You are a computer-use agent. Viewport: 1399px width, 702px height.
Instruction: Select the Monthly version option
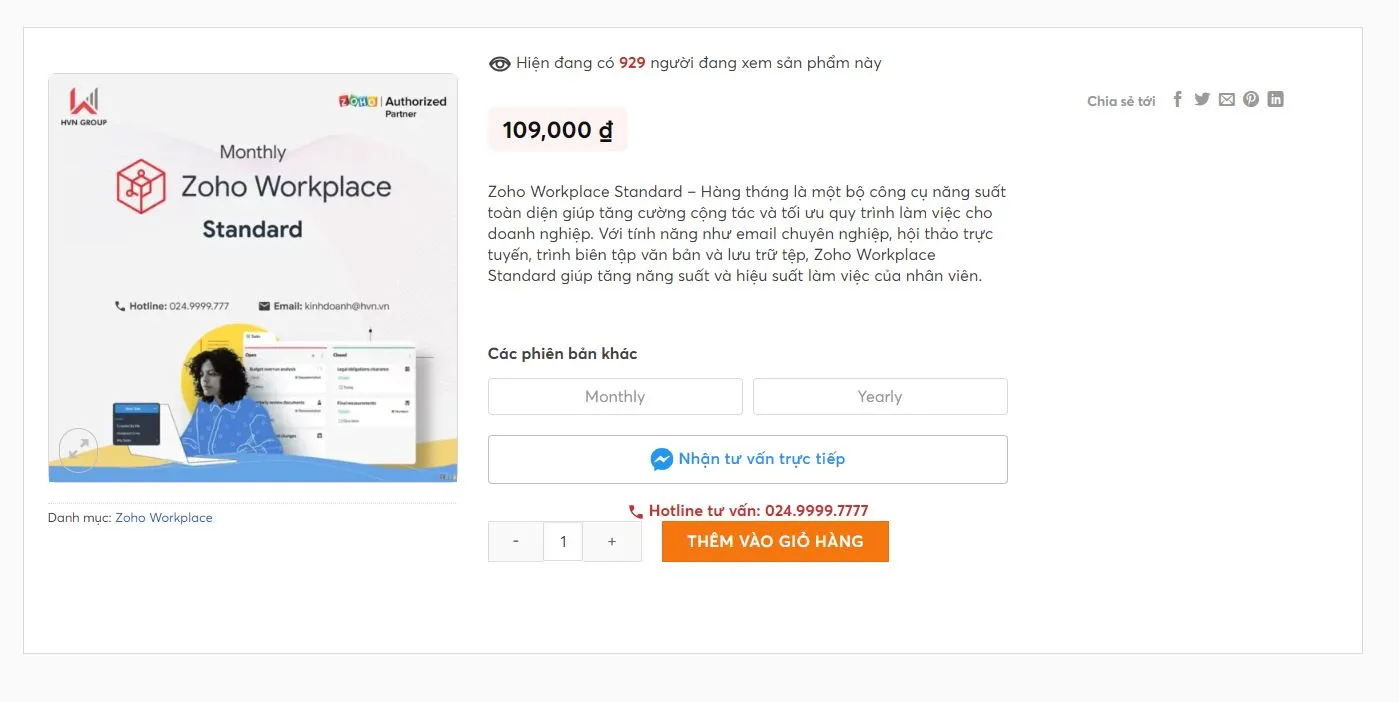[615, 396]
